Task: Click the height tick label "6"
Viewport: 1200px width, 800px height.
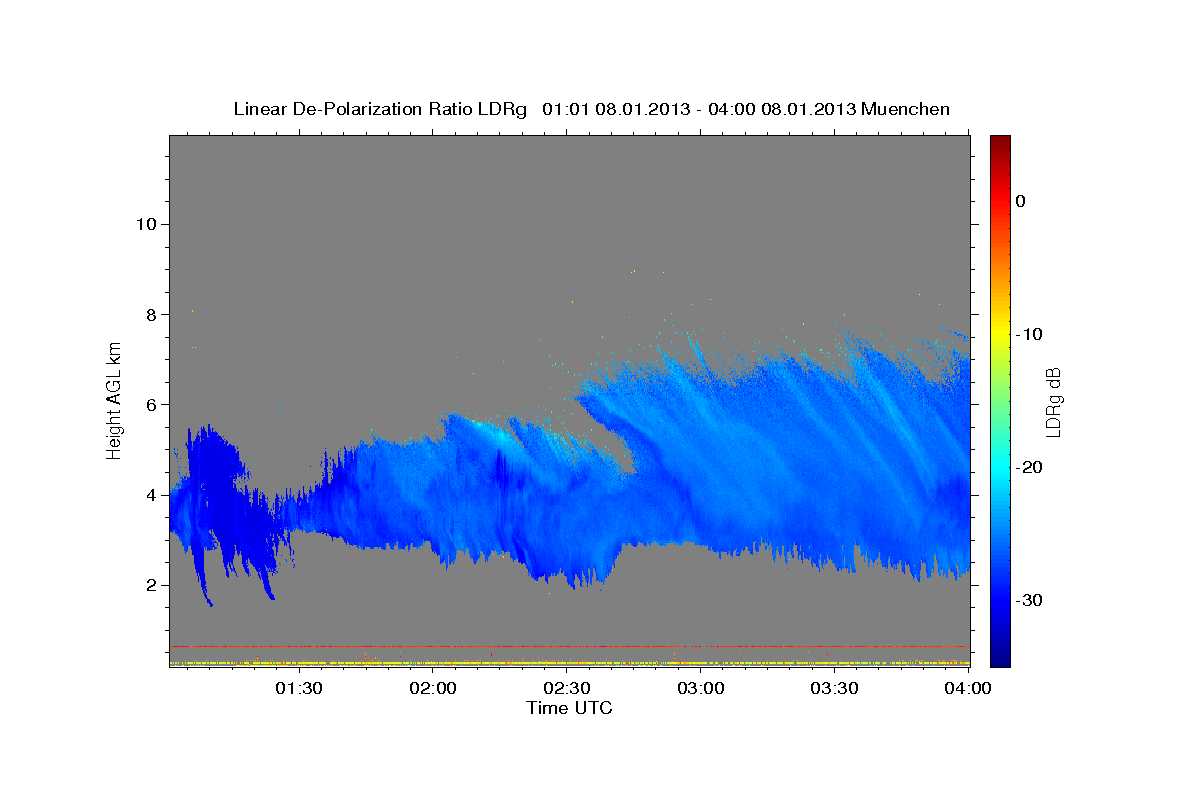Action: 150,404
